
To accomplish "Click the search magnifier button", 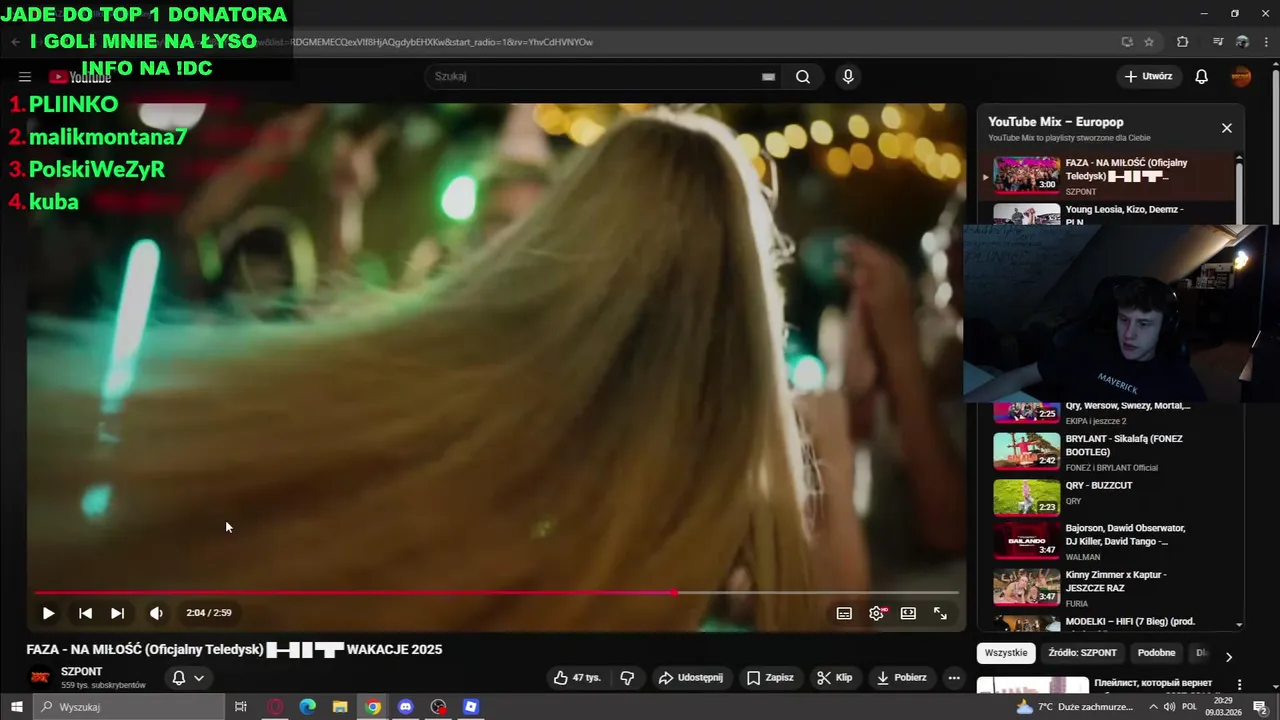I will (x=803, y=77).
